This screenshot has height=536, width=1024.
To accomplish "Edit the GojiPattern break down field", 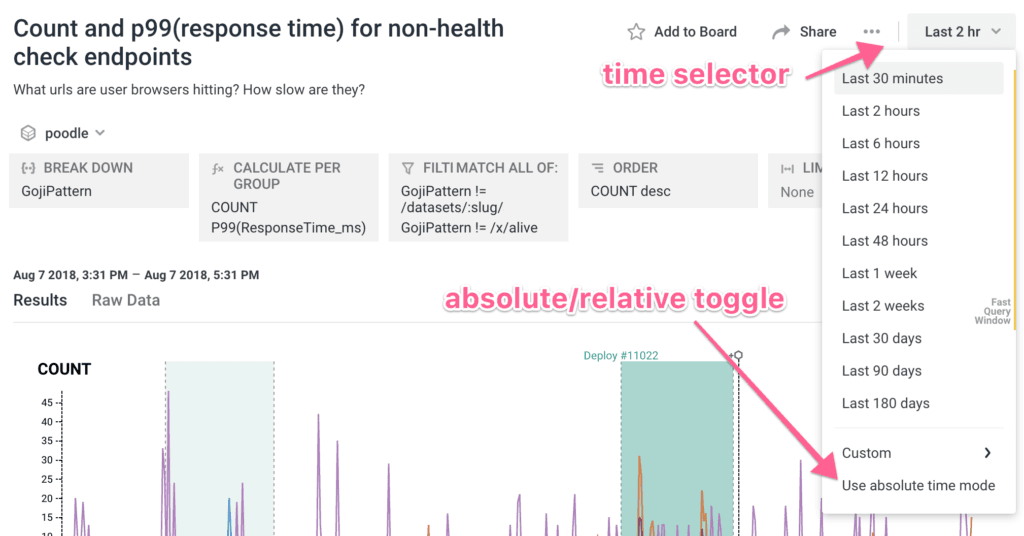I will pyautogui.click(x=56, y=191).
